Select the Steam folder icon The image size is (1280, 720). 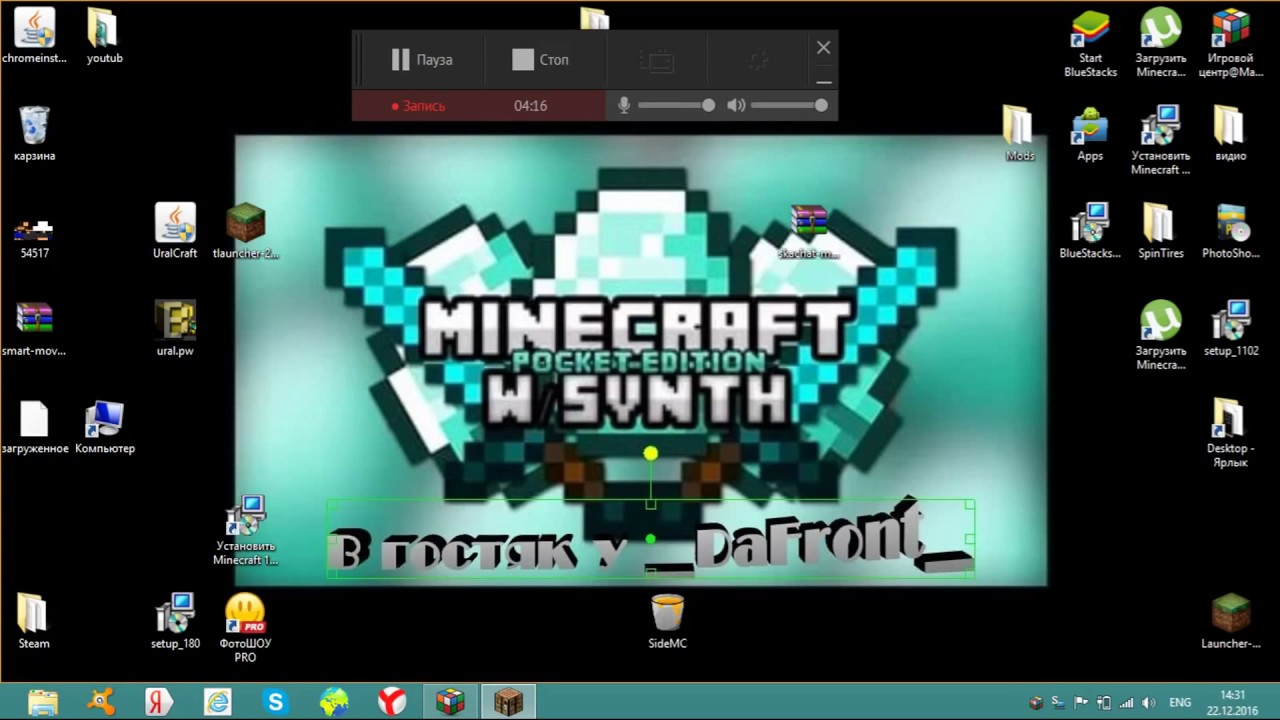tap(34, 622)
